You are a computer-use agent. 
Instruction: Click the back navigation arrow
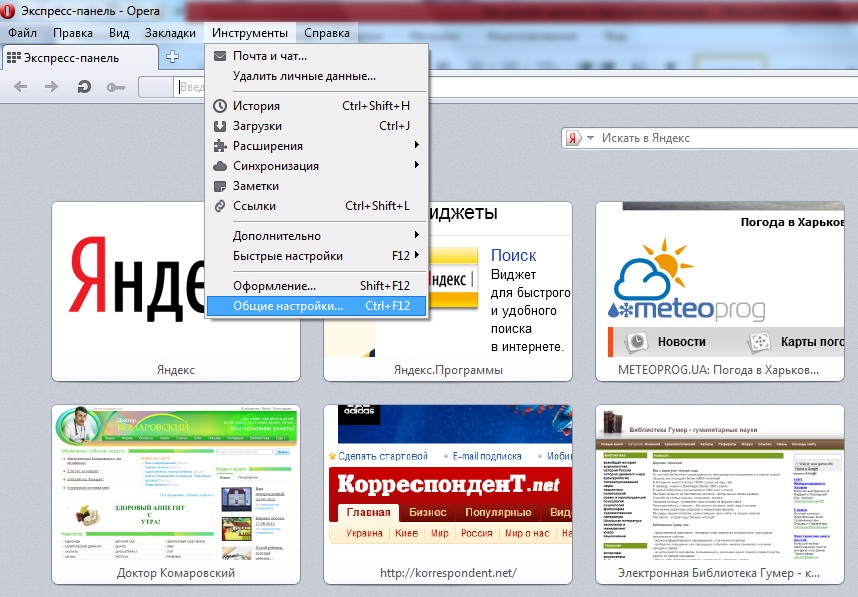click(x=20, y=86)
